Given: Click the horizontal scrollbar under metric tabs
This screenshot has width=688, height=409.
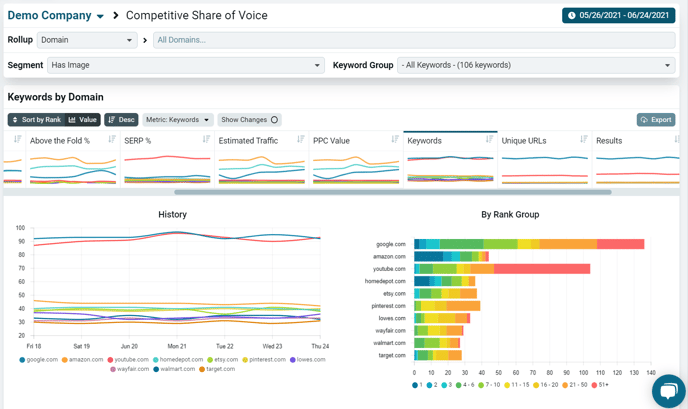Looking at the screenshot, I should tap(393, 192).
